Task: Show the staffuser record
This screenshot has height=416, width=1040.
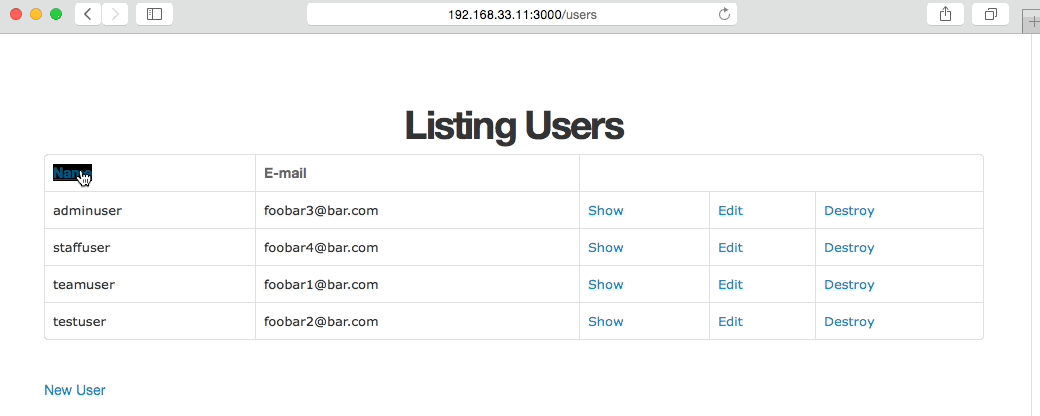Action: click(606, 247)
